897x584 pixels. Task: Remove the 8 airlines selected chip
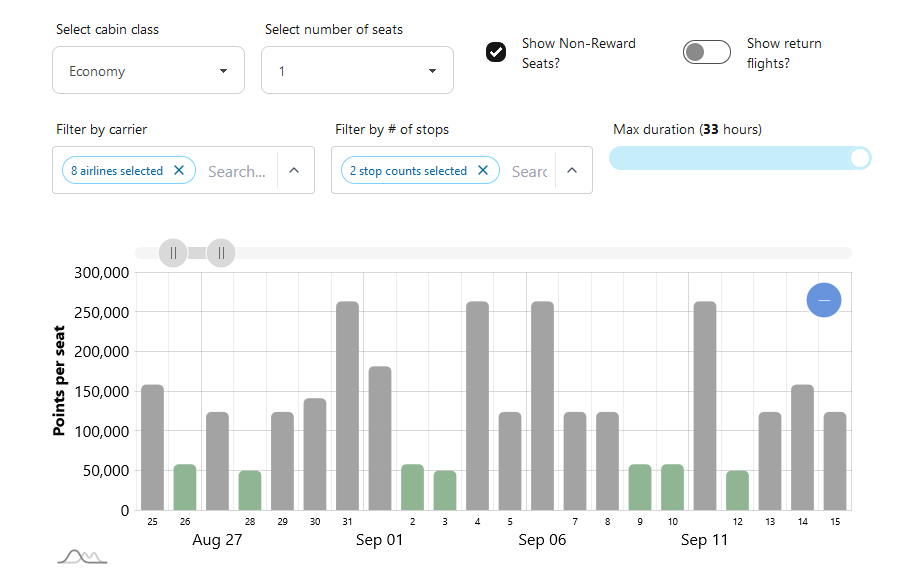179,170
